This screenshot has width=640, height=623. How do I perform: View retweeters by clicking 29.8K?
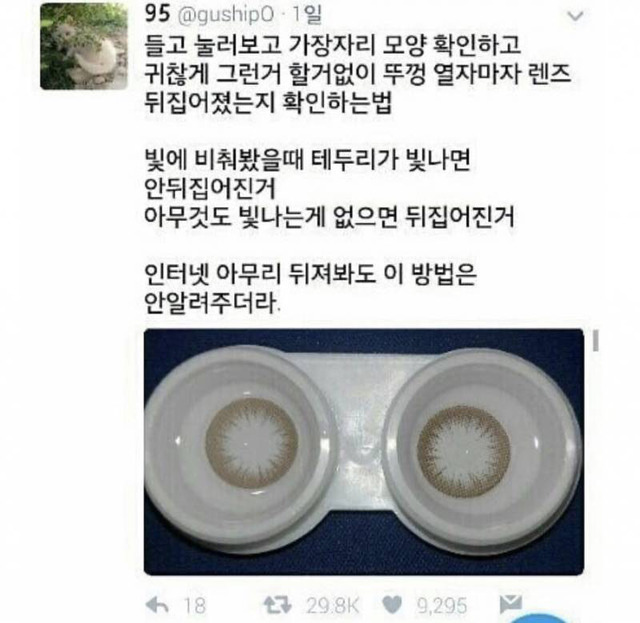coord(333,605)
